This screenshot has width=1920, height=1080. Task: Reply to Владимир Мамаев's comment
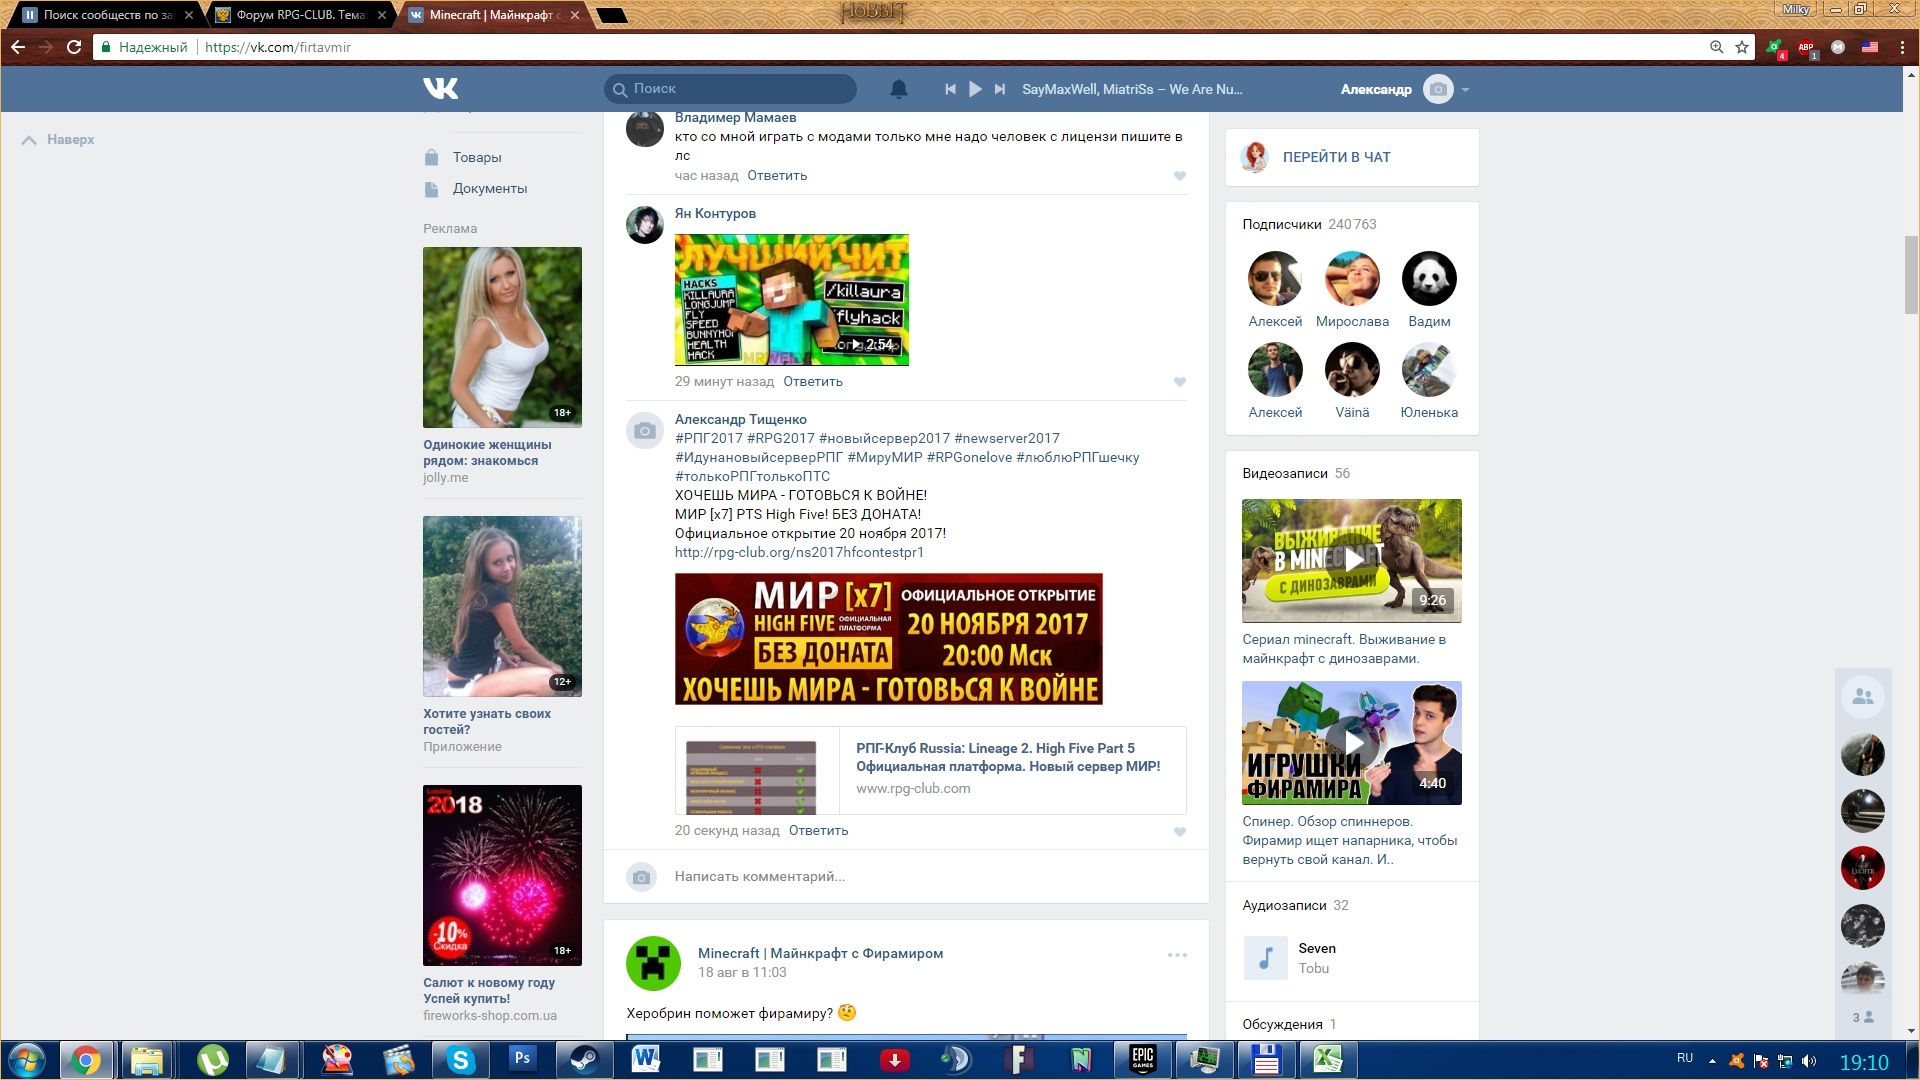[x=777, y=176]
